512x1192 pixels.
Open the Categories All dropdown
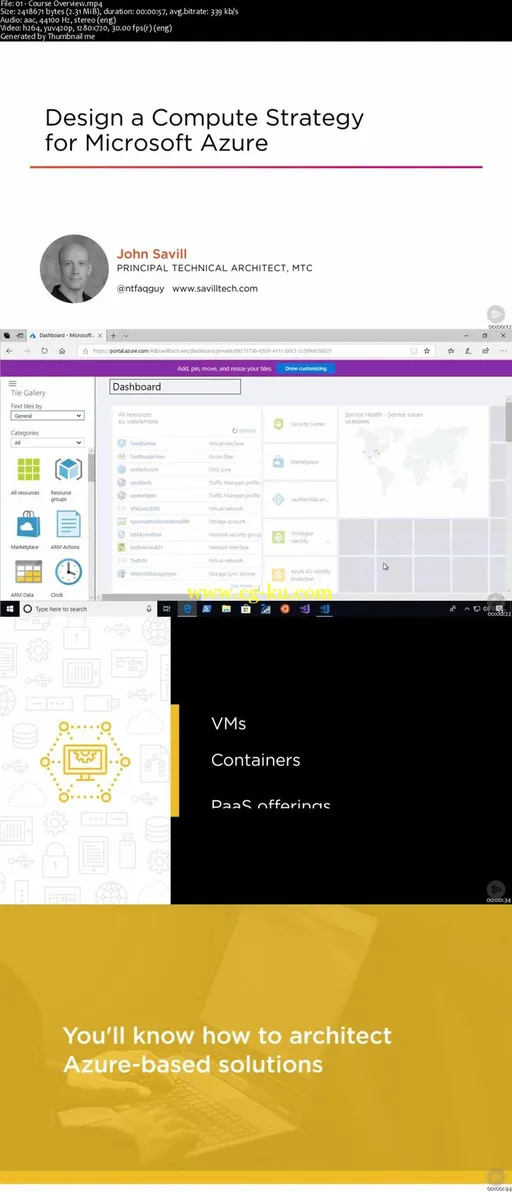[47, 442]
